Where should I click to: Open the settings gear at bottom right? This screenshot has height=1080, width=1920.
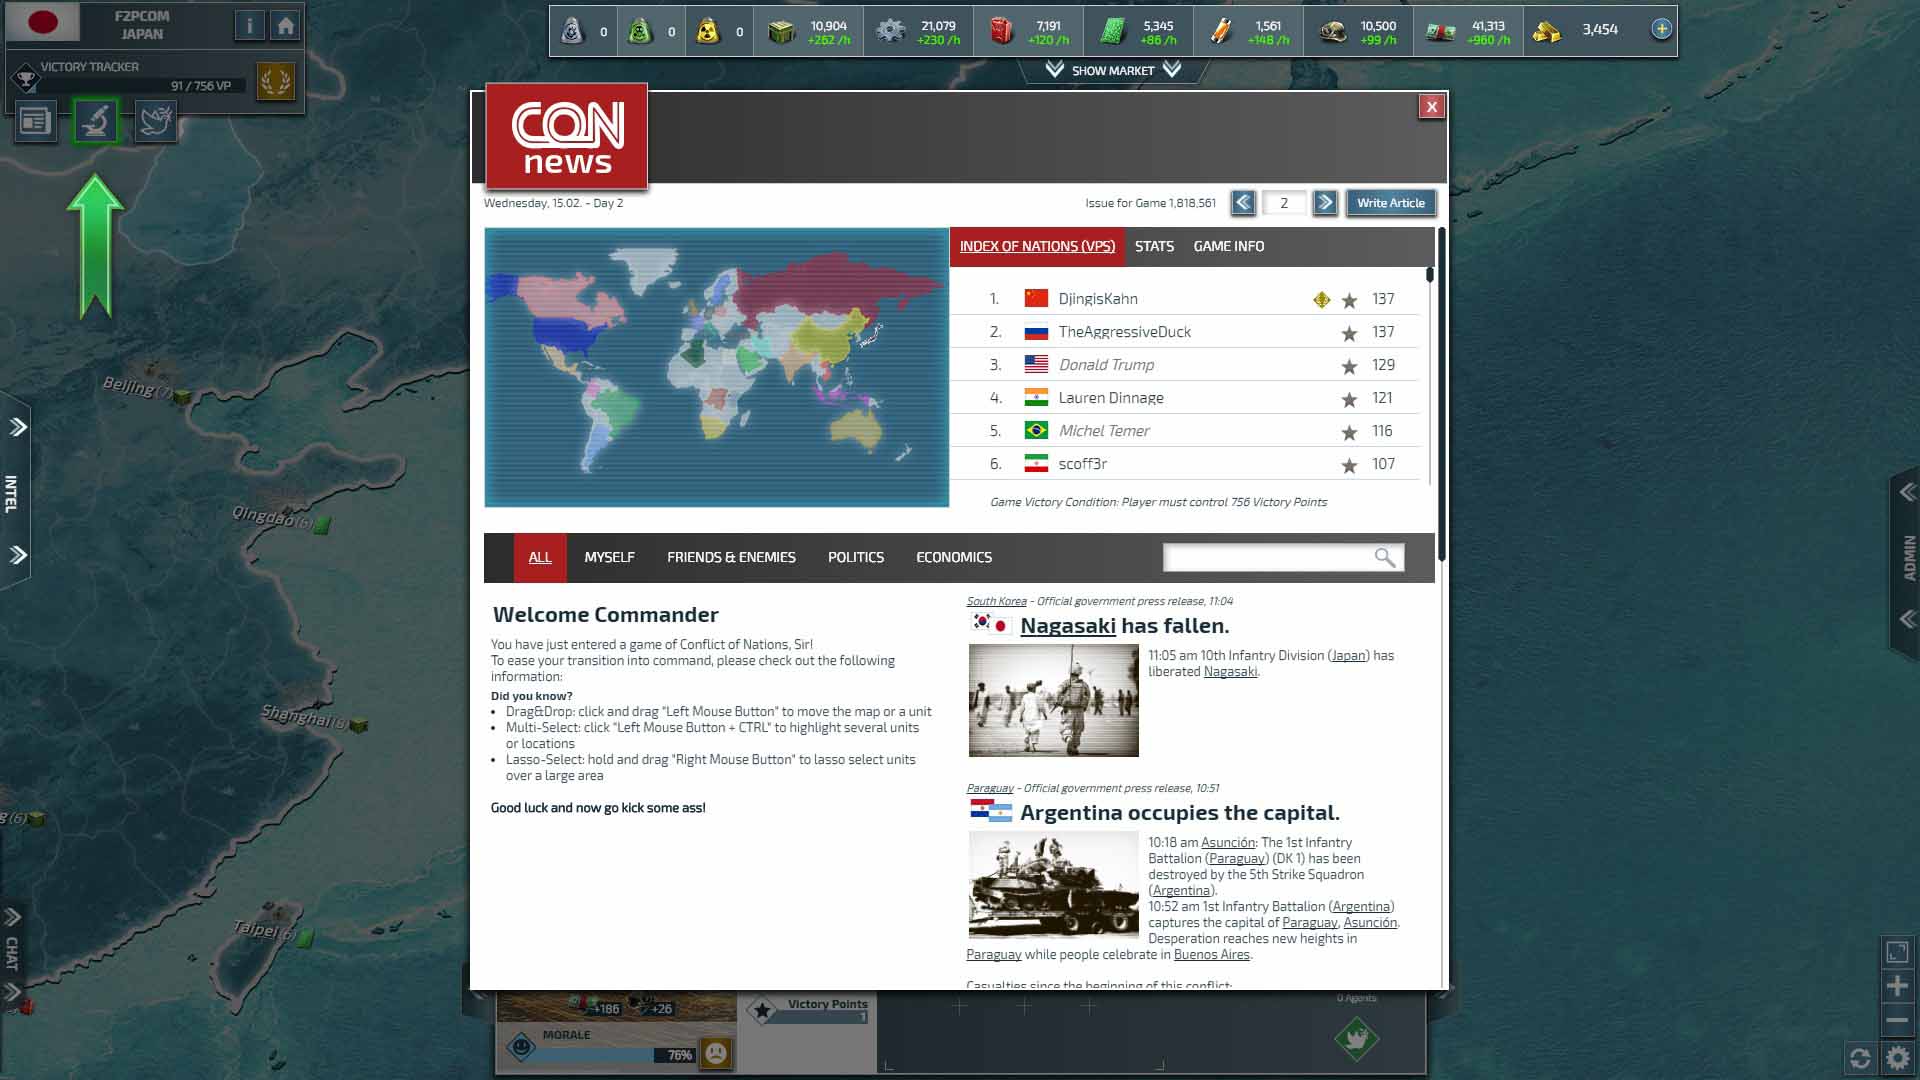coord(1897,1057)
